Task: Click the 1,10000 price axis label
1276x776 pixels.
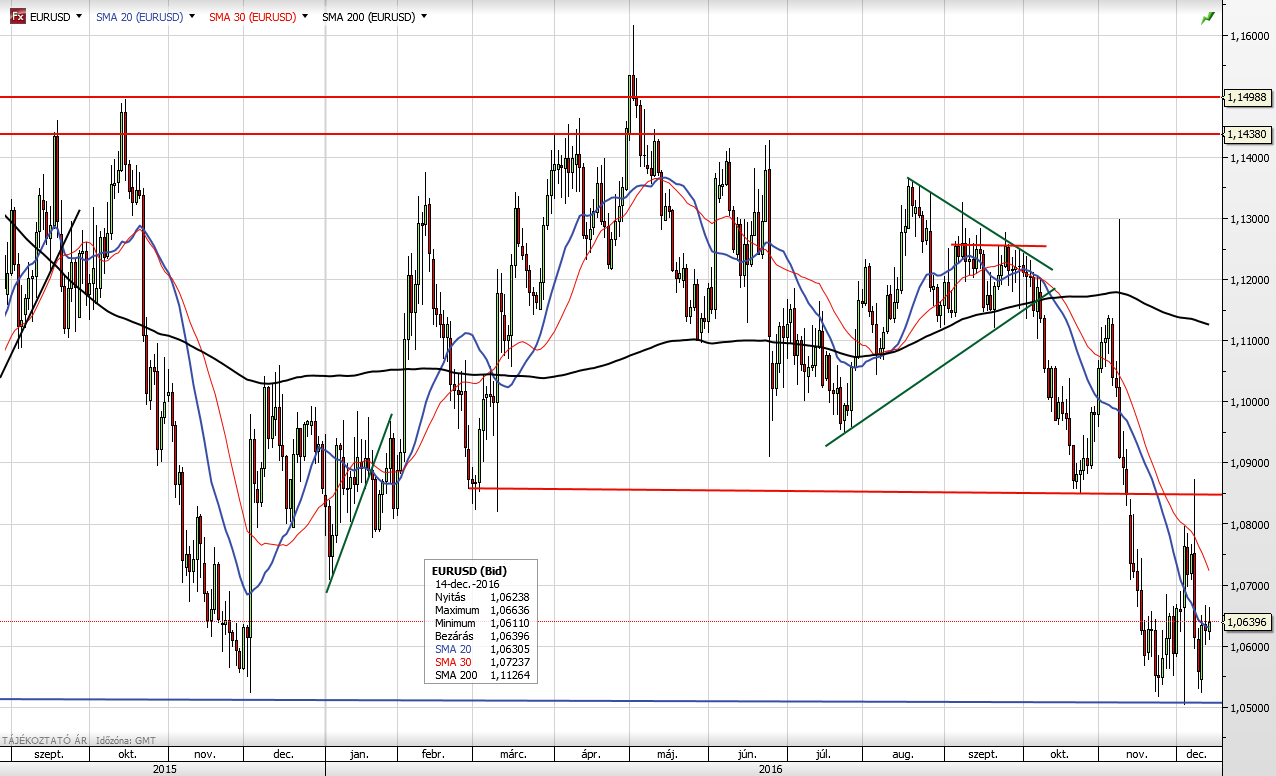Action: click(1250, 402)
